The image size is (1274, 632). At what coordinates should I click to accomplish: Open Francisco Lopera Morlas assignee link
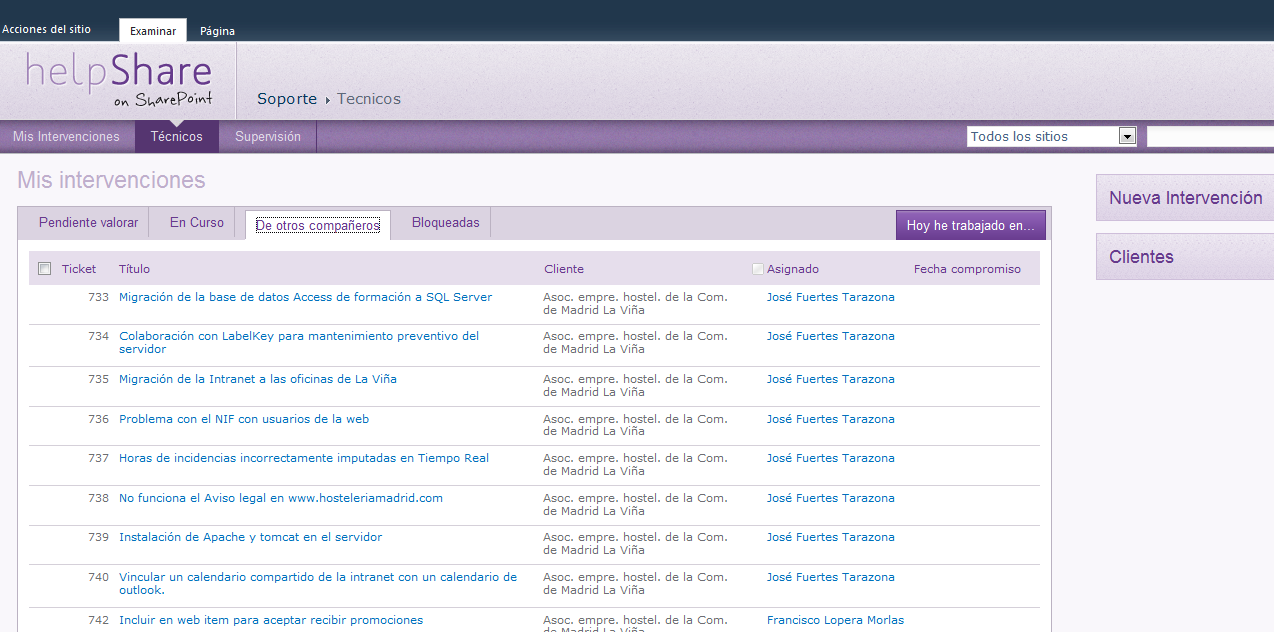834,620
